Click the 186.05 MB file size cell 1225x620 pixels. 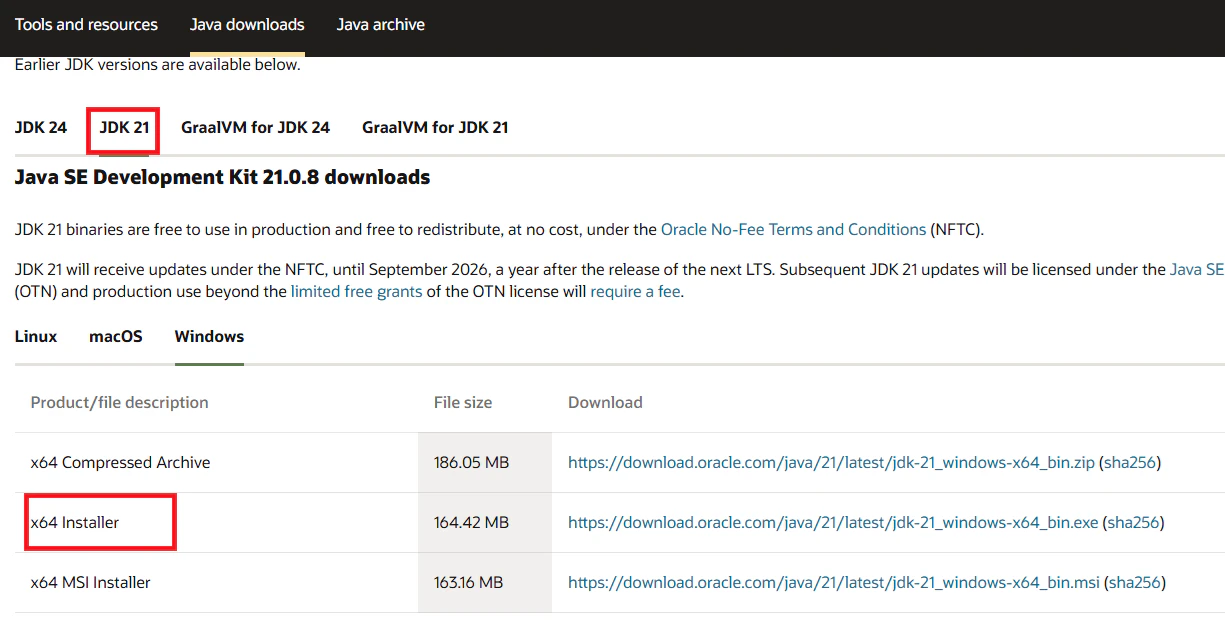[x=485, y=463]
